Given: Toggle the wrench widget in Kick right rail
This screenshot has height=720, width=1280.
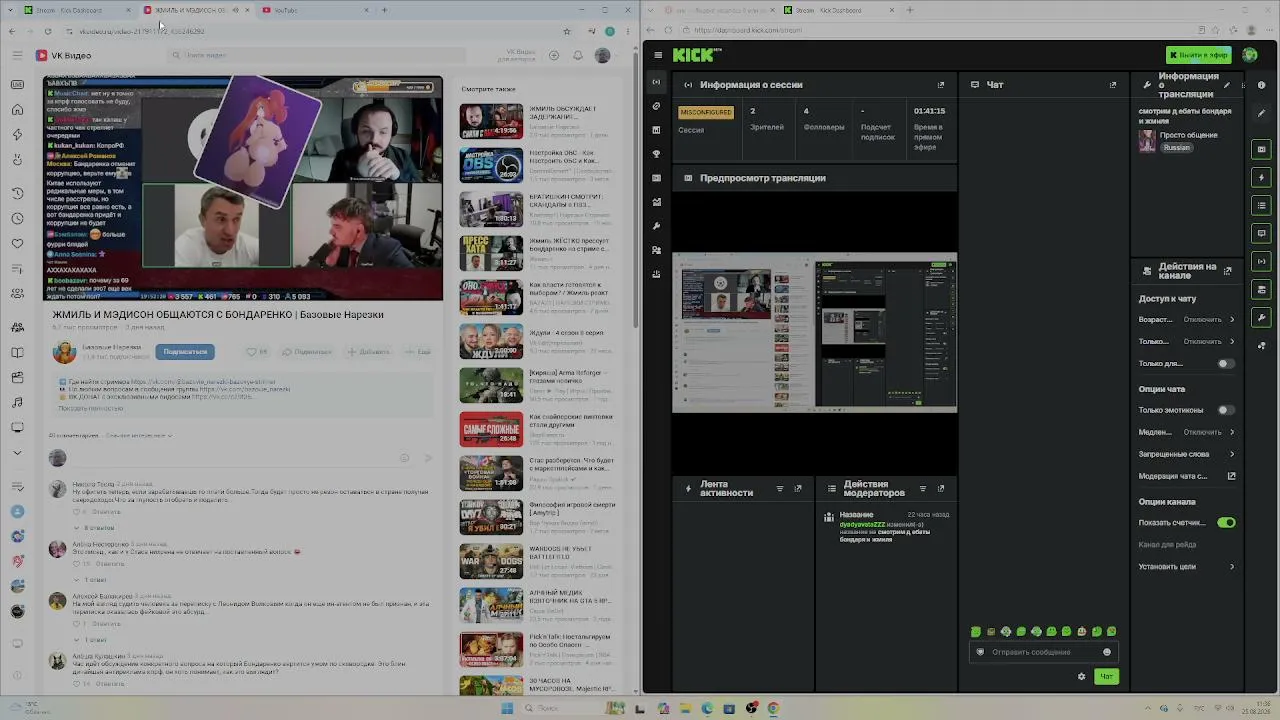Looking at the screenshot, I should point(1262,318).
